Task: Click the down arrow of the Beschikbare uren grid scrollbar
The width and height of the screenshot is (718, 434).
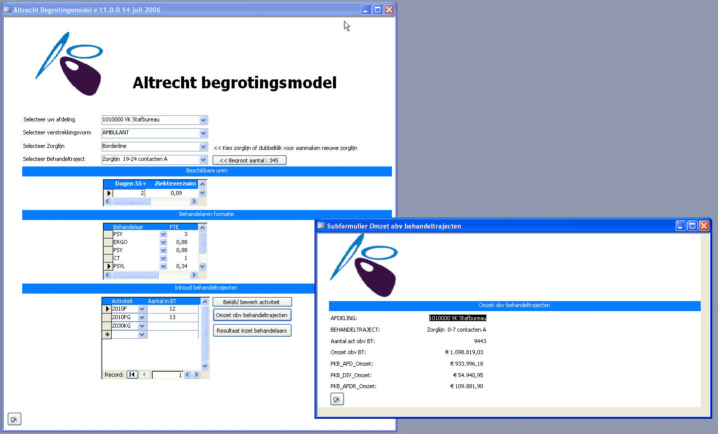Action: coord(202,193)
